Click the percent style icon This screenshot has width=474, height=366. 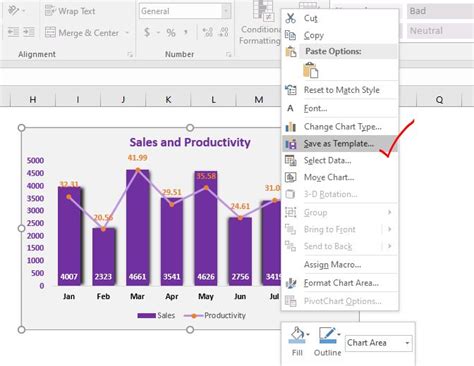point(171,32)
